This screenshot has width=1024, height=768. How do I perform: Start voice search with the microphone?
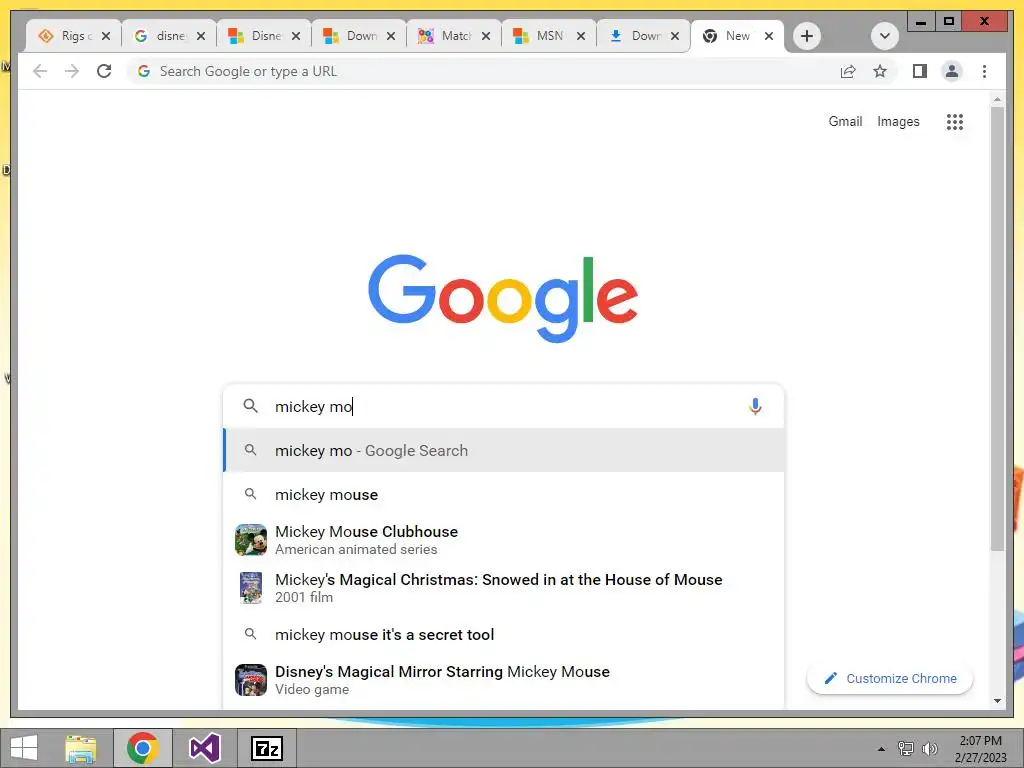coord(755,406)
